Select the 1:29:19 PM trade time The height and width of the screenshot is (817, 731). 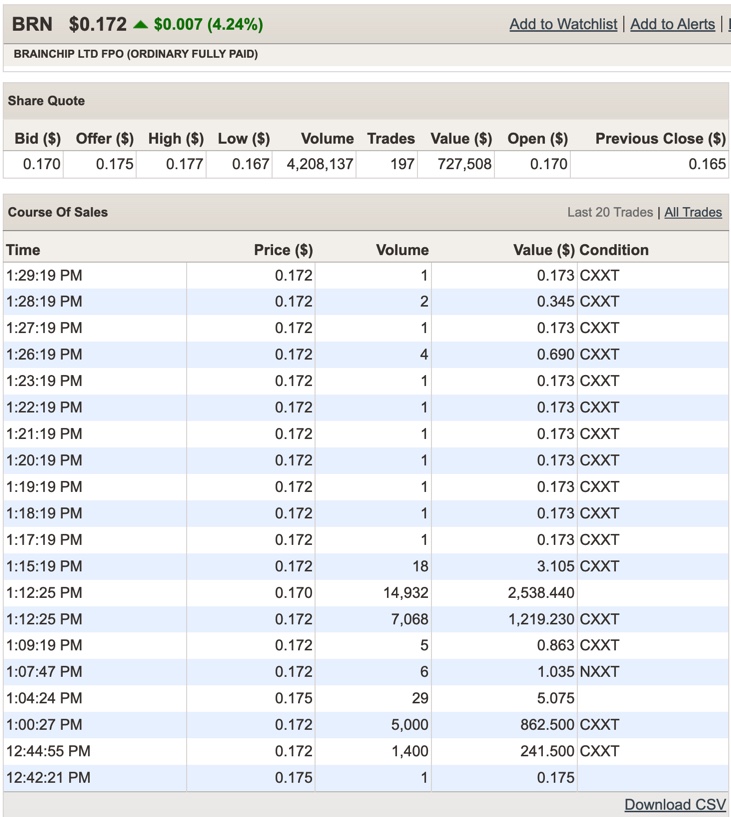pos(44,275)
